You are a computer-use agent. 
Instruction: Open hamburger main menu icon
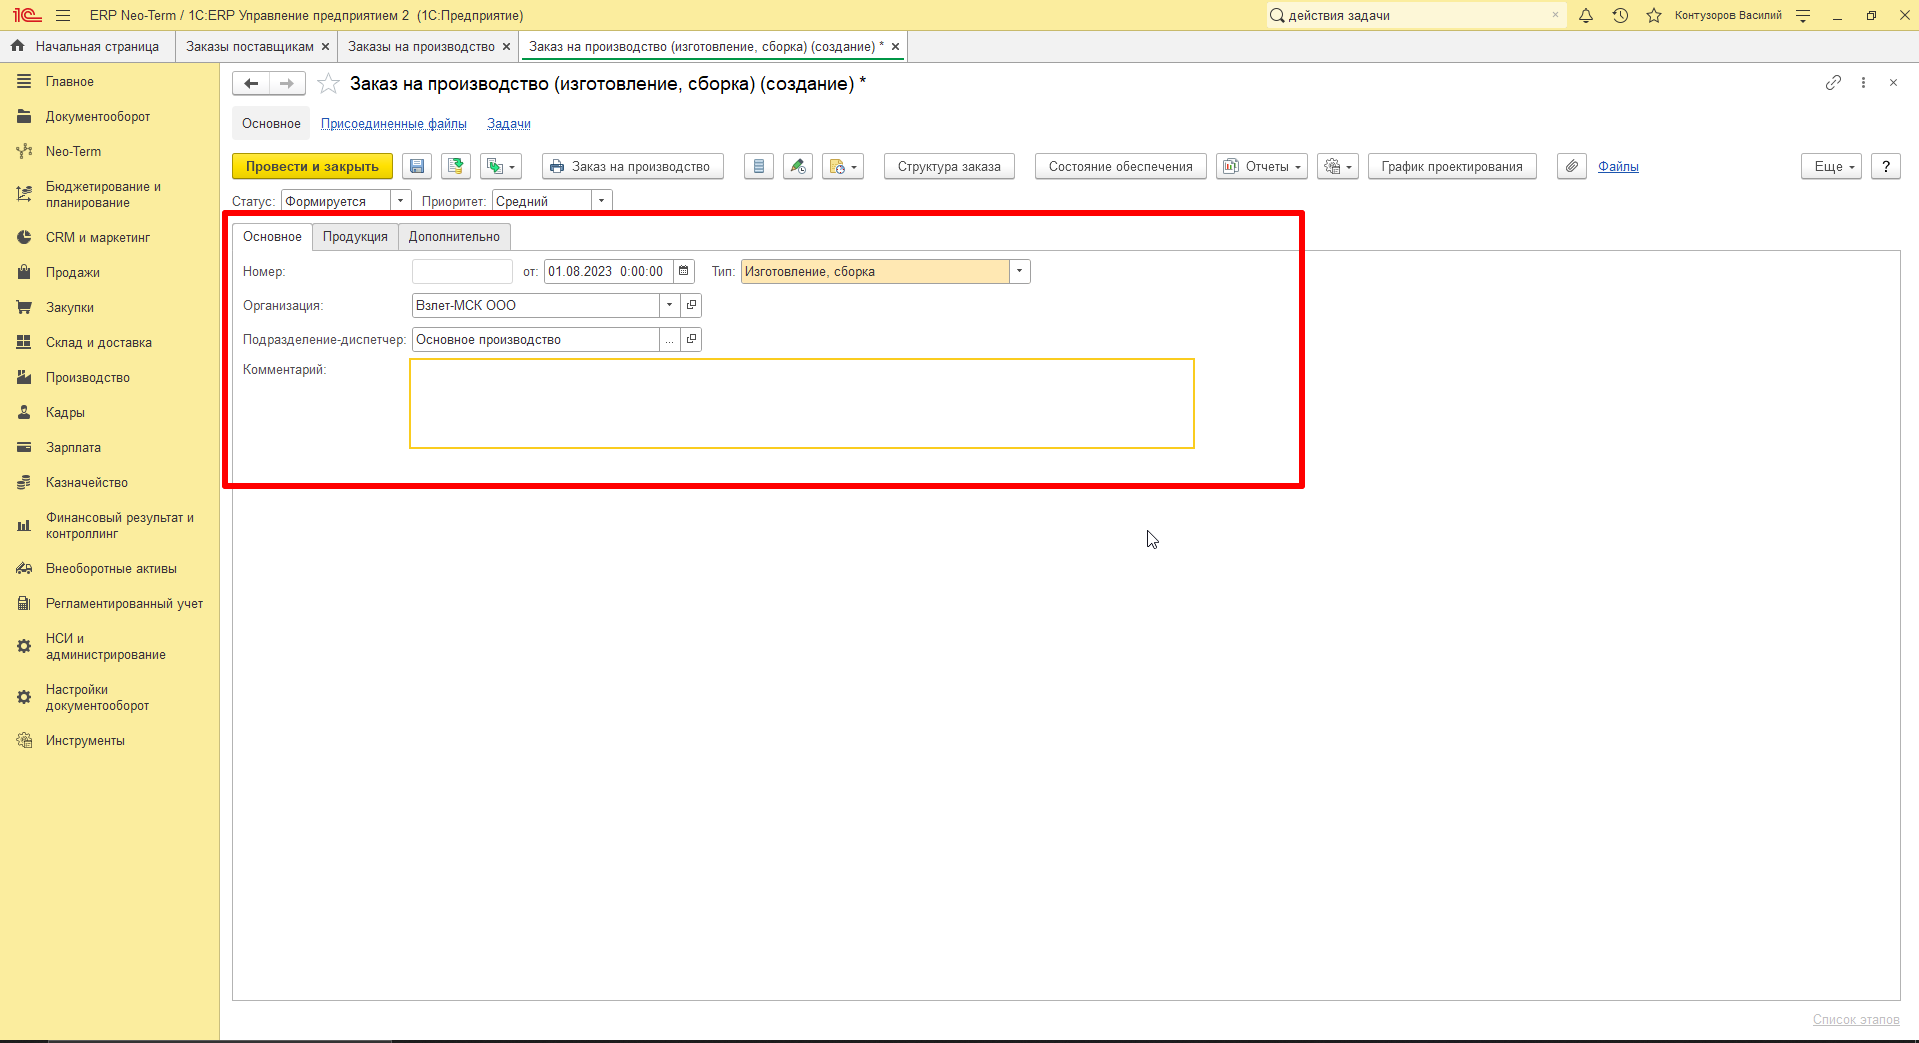(63, 15)
